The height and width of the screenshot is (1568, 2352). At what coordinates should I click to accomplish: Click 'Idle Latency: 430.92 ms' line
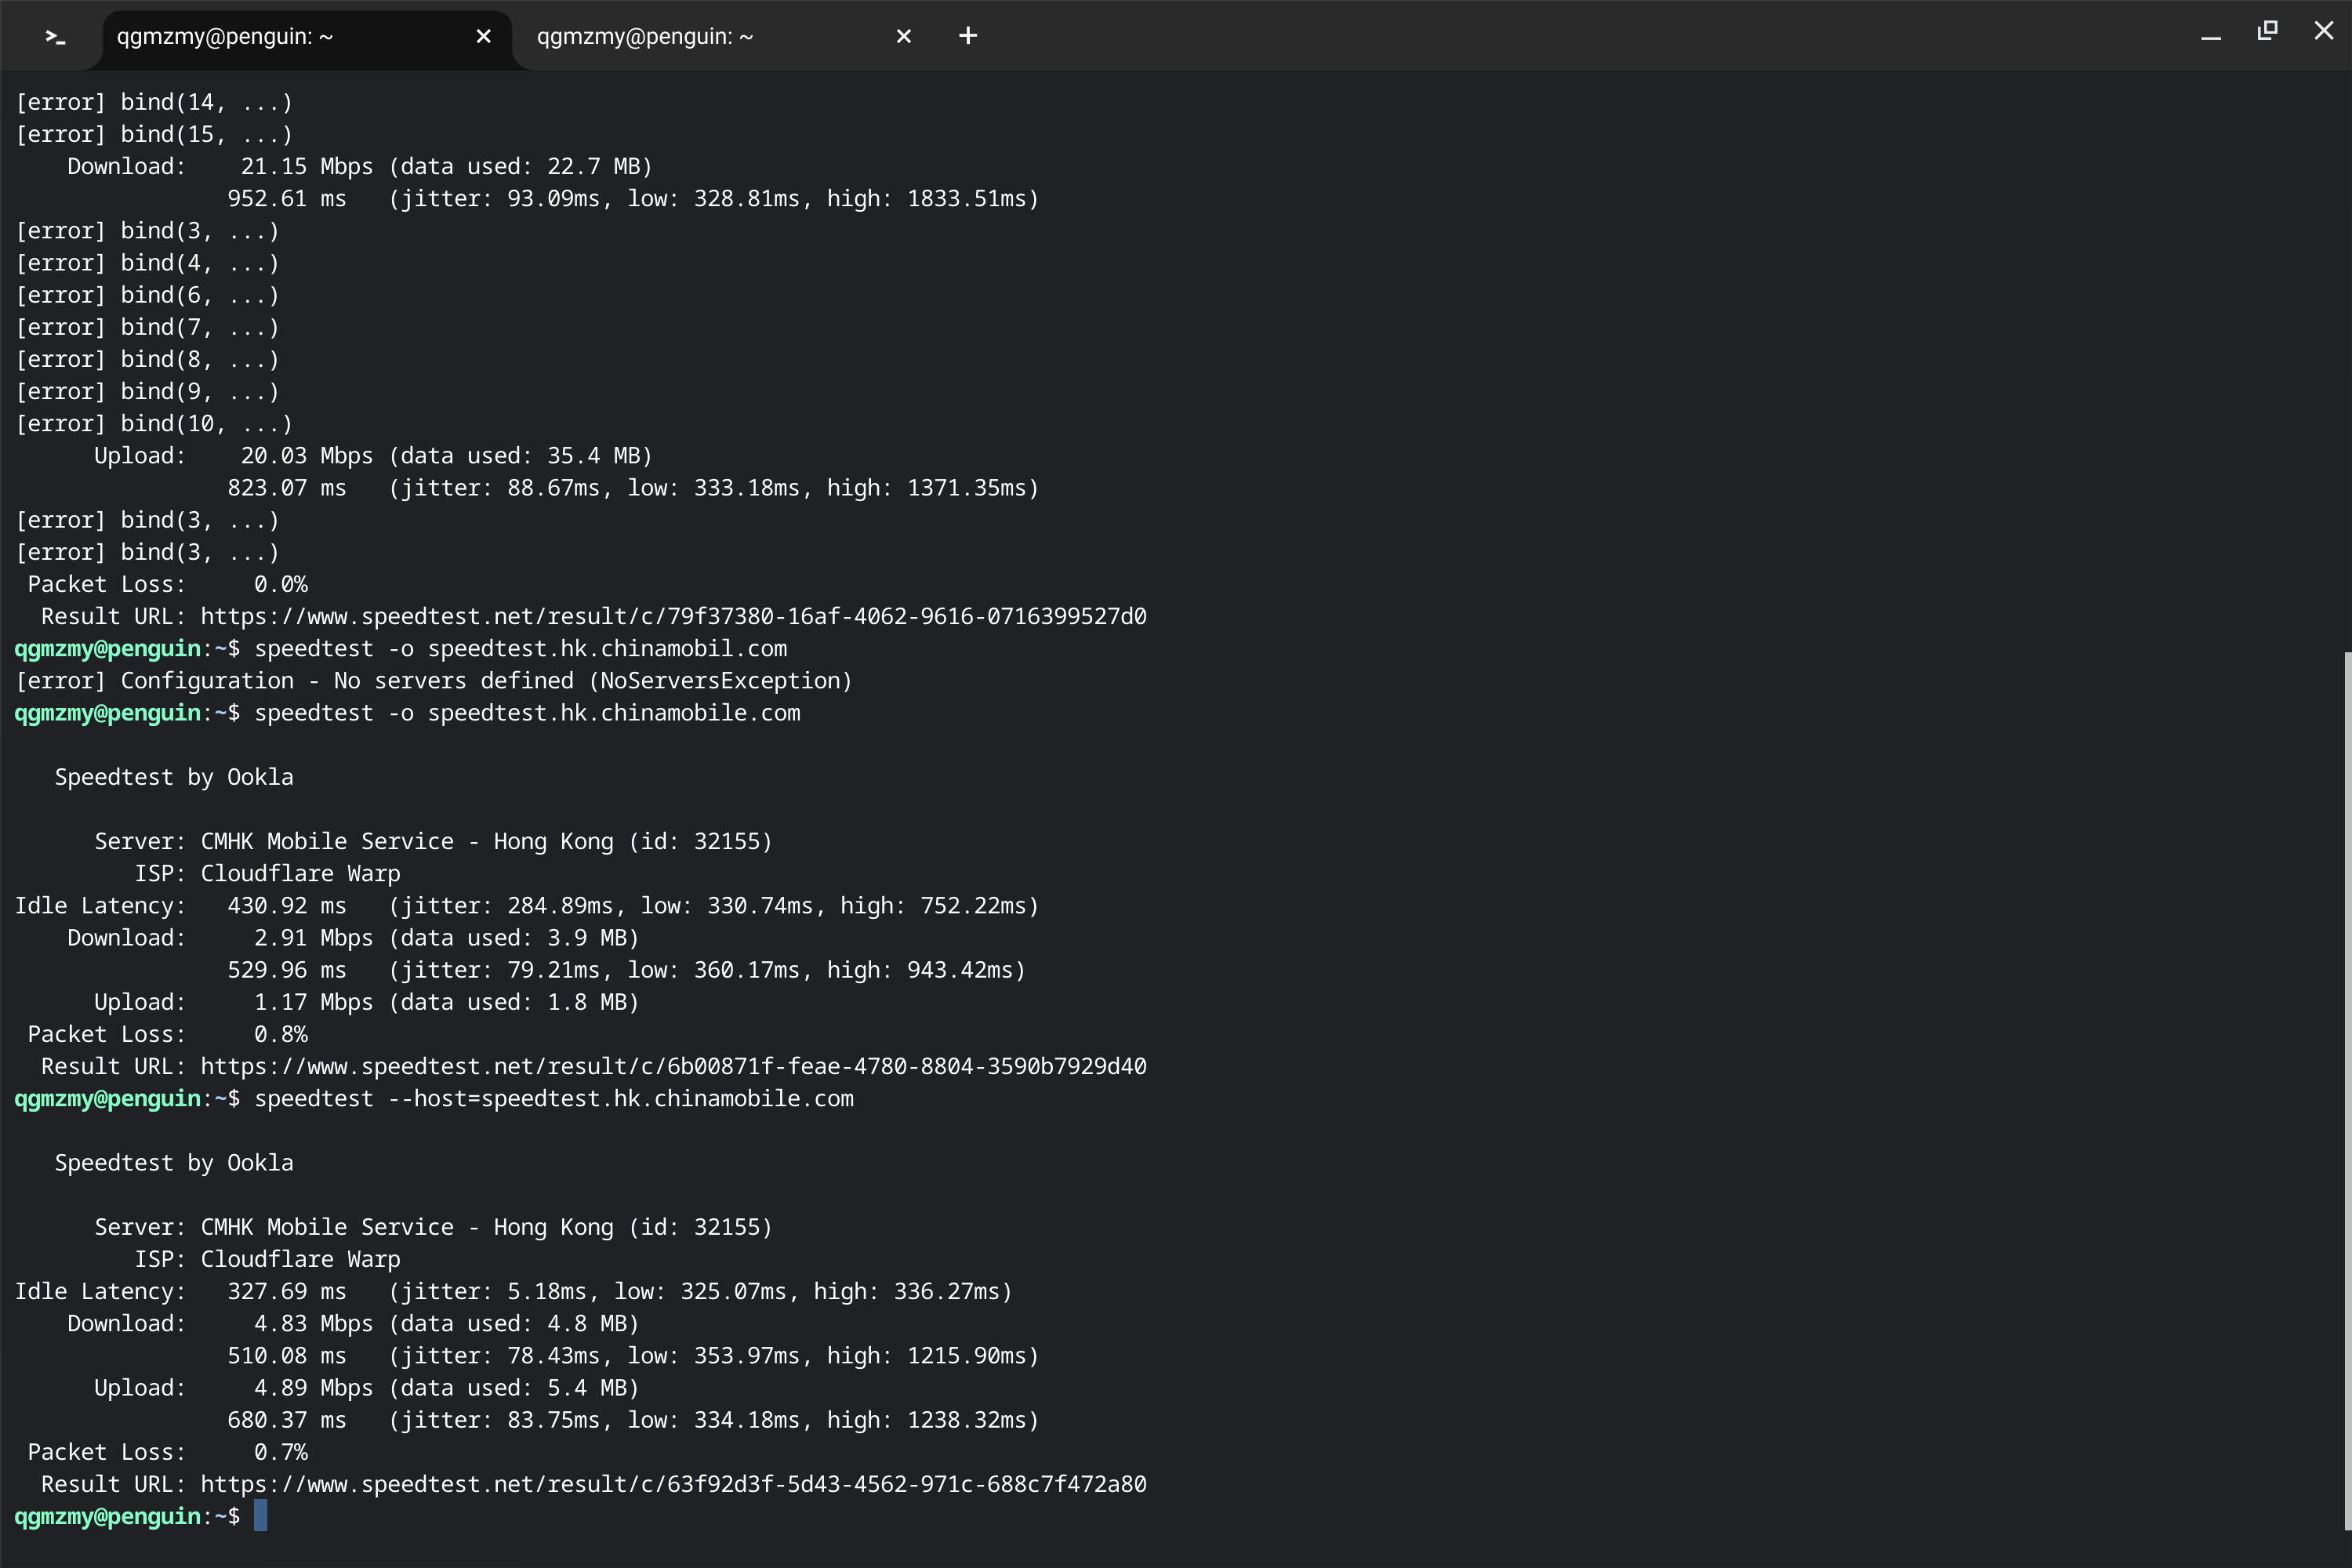click(527, 906)
